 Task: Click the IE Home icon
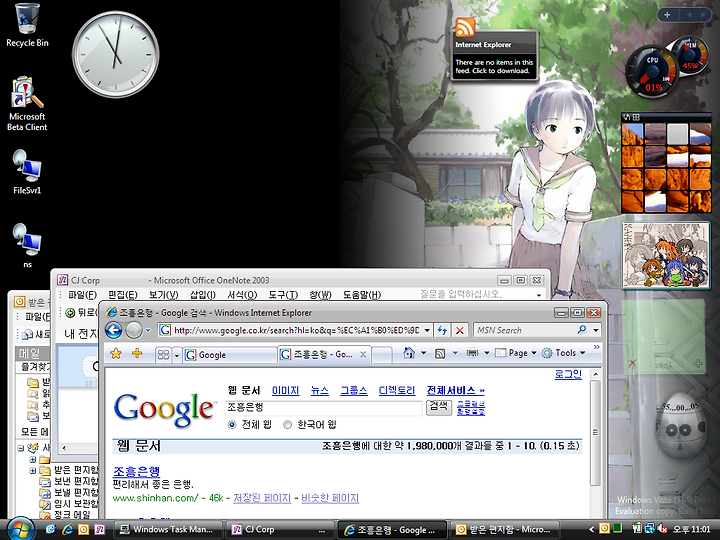409,353
